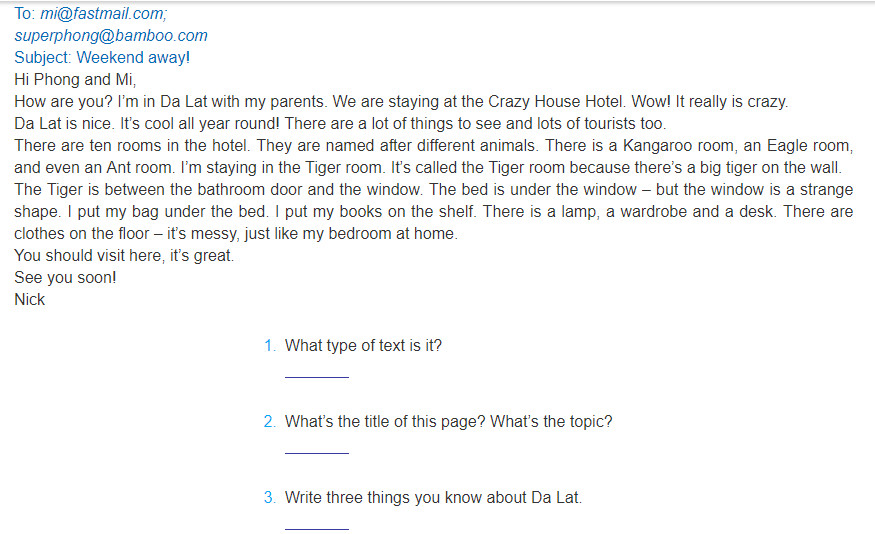Click the answer blank under question 3

click(316, 528)
